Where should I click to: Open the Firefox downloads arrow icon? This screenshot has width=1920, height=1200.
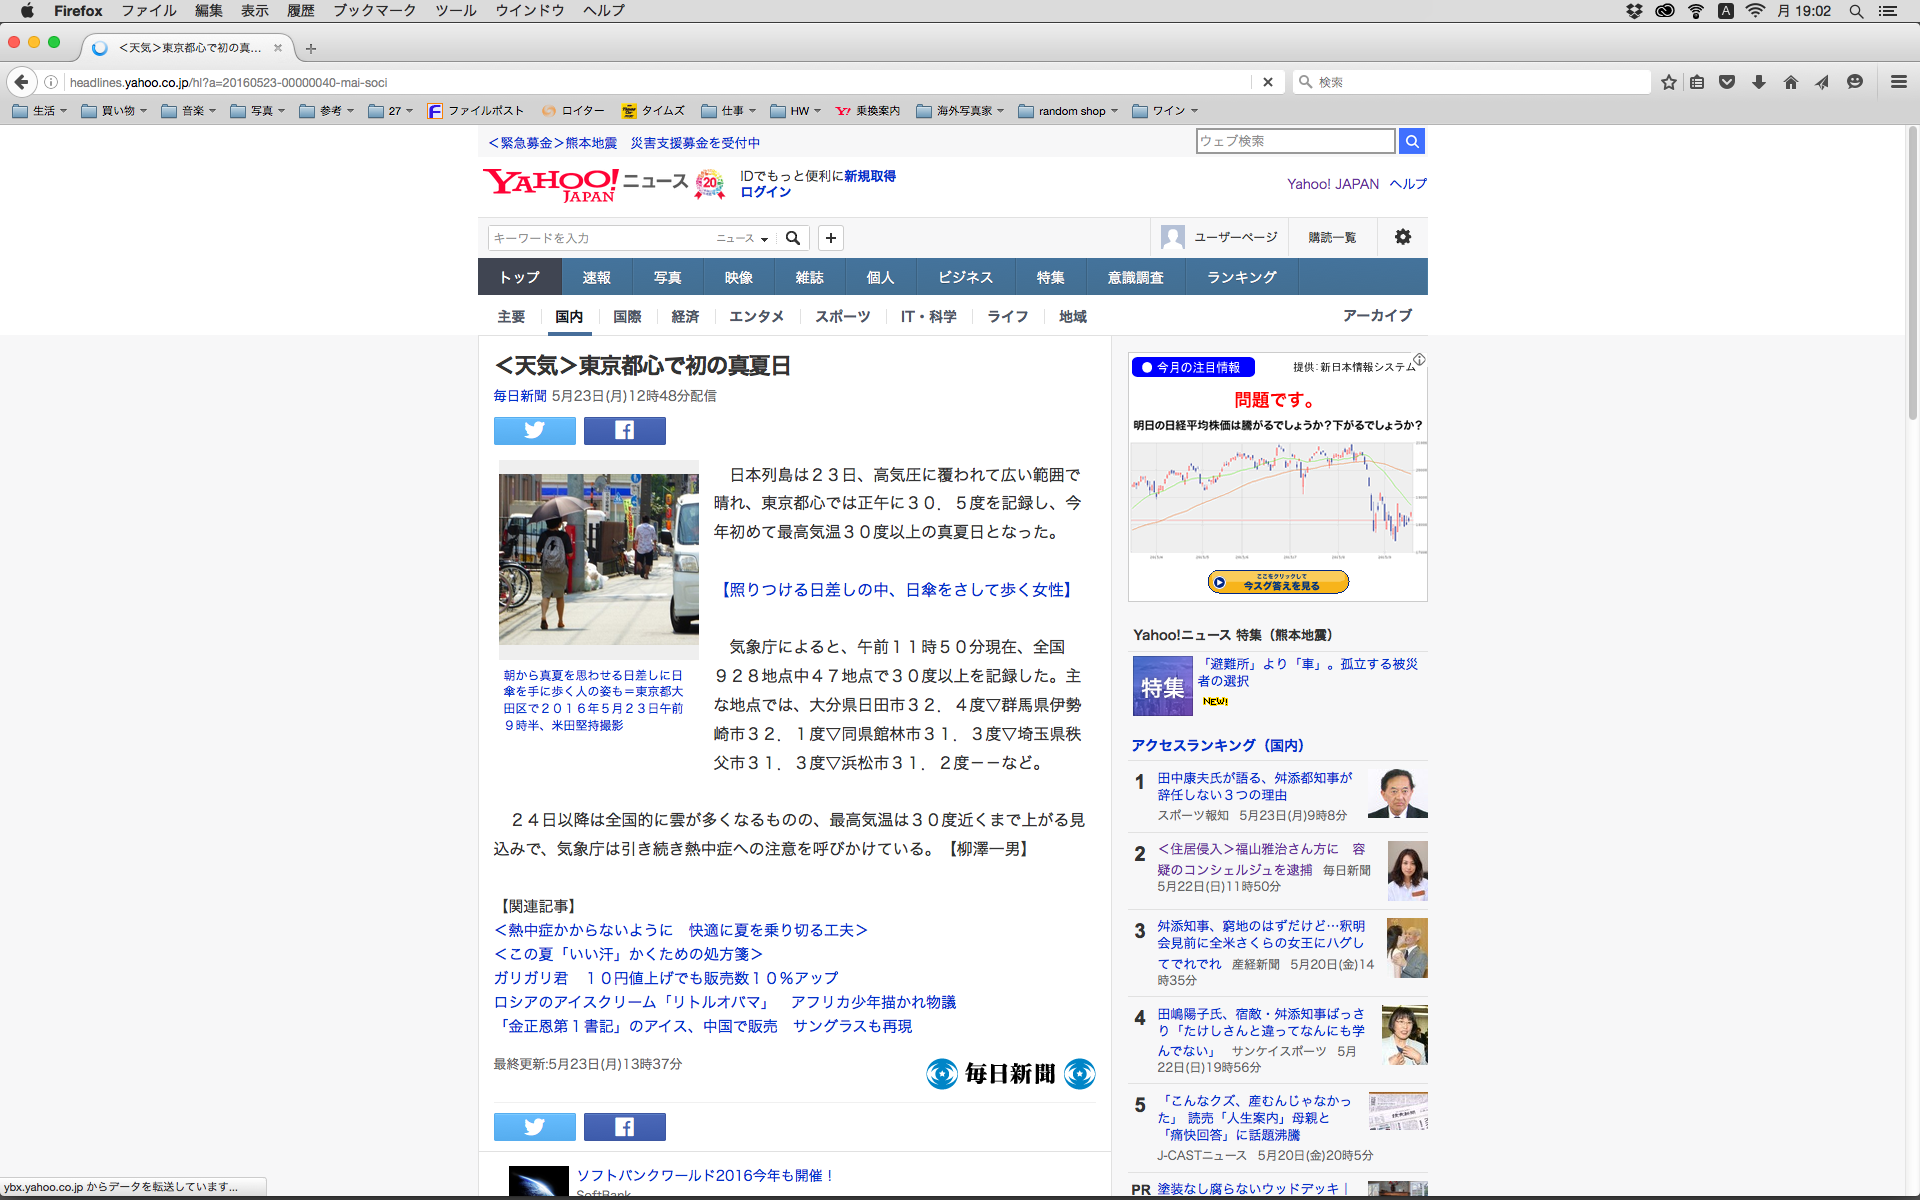1759,82
